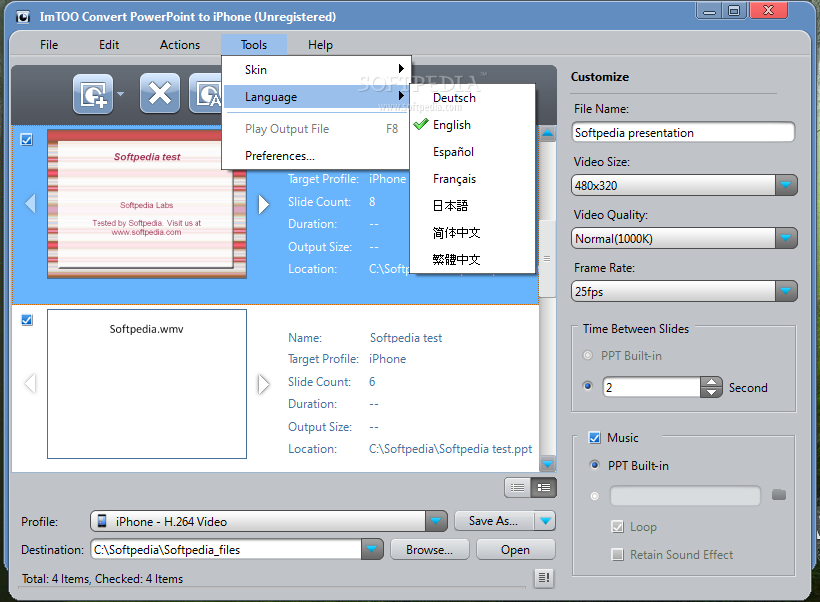Click the scroll up arrow of the file list
Image resolution: width=820 pixels, height=602 pixels.
[548, 134]
